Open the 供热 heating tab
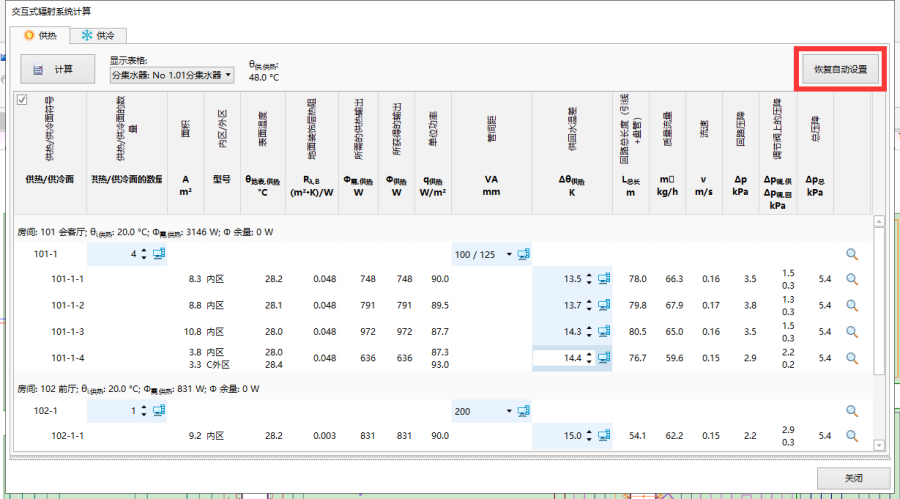900x499 pixels. tap(40, 35)
